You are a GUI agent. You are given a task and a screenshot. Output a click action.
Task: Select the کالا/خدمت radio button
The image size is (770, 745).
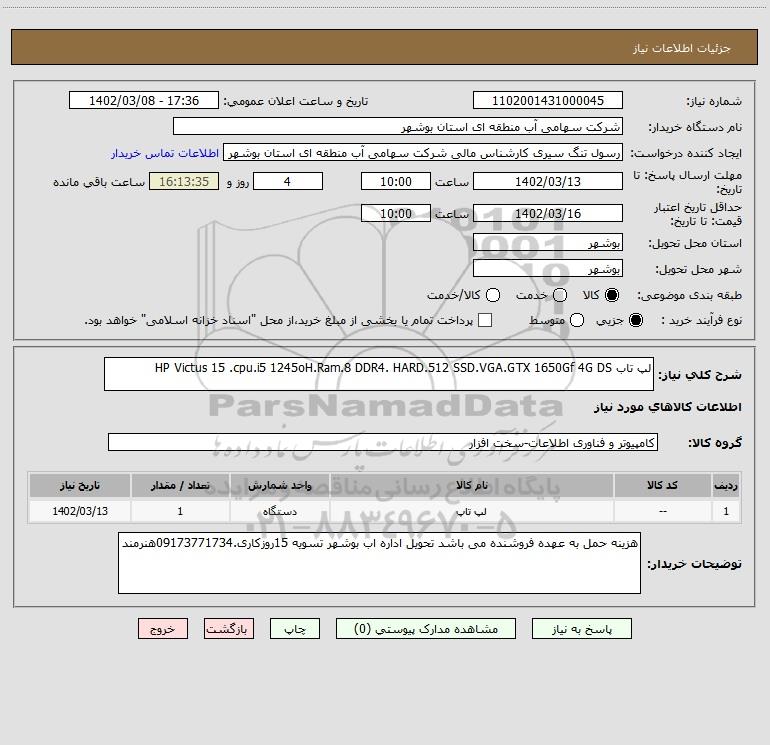493,295
